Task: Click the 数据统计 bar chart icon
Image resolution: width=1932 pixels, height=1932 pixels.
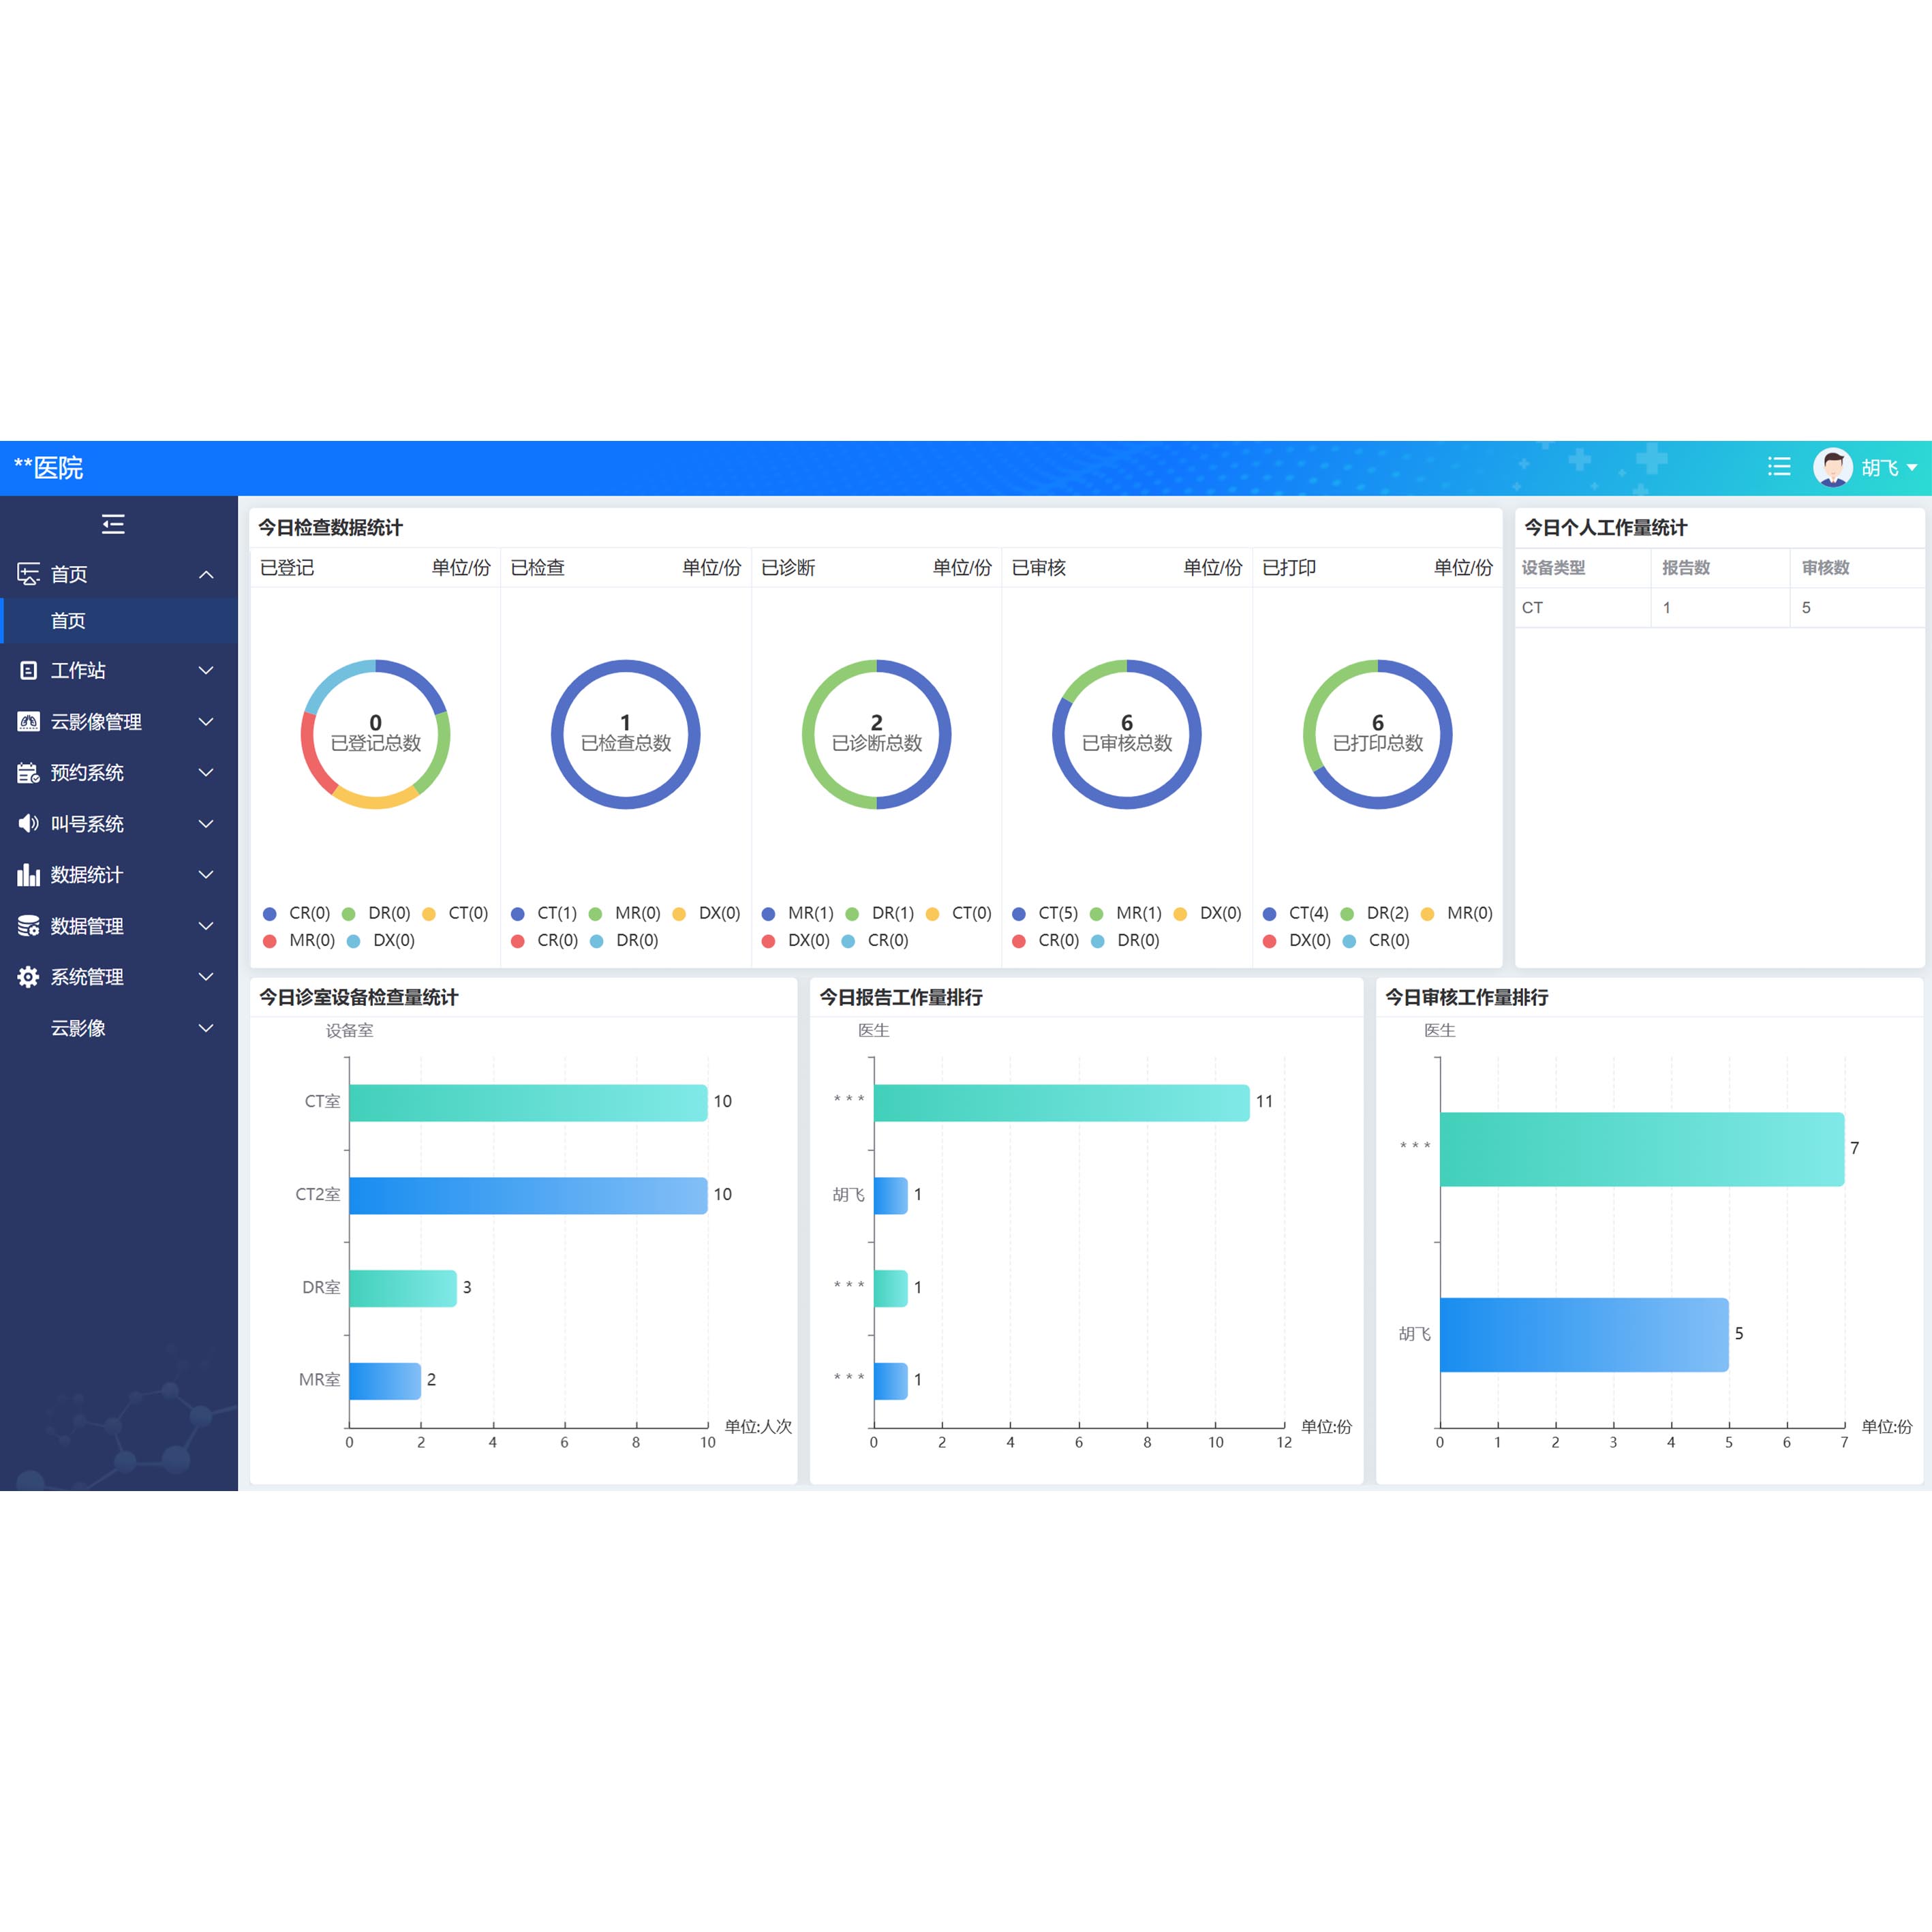Action: tap(28, 875)
